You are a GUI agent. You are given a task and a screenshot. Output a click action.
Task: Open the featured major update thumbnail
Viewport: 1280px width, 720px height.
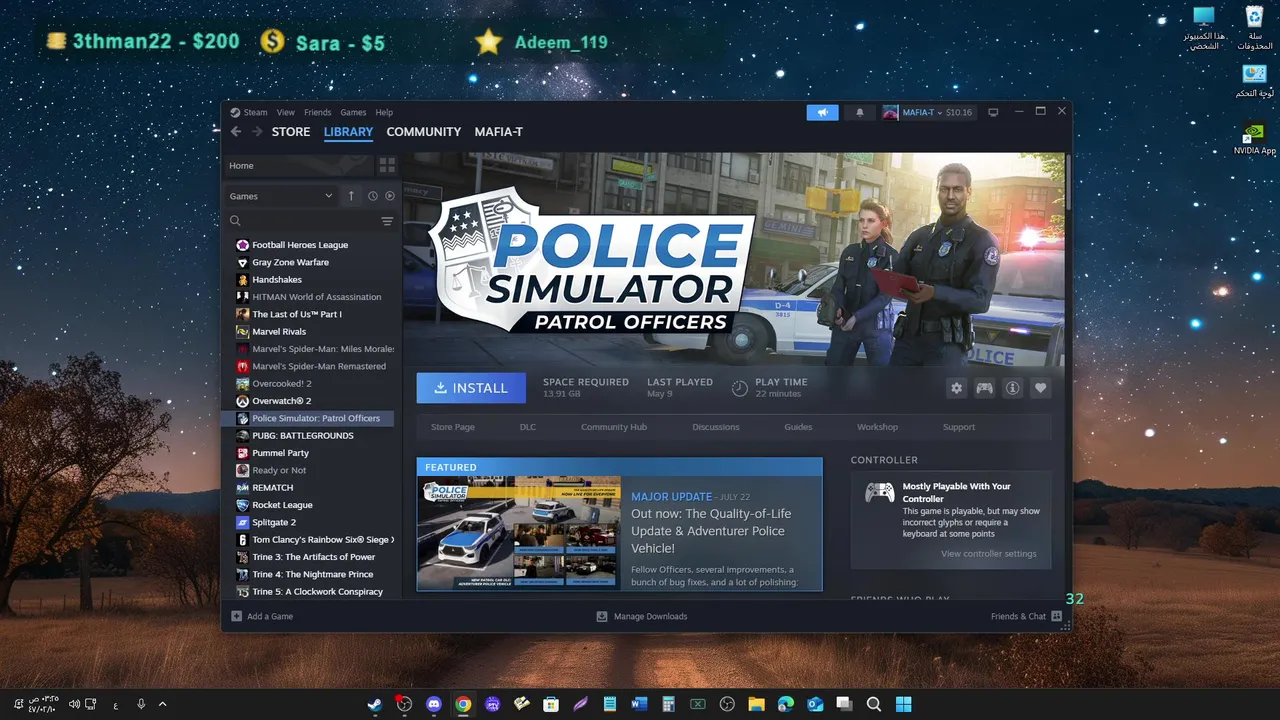tap(519, 533)
